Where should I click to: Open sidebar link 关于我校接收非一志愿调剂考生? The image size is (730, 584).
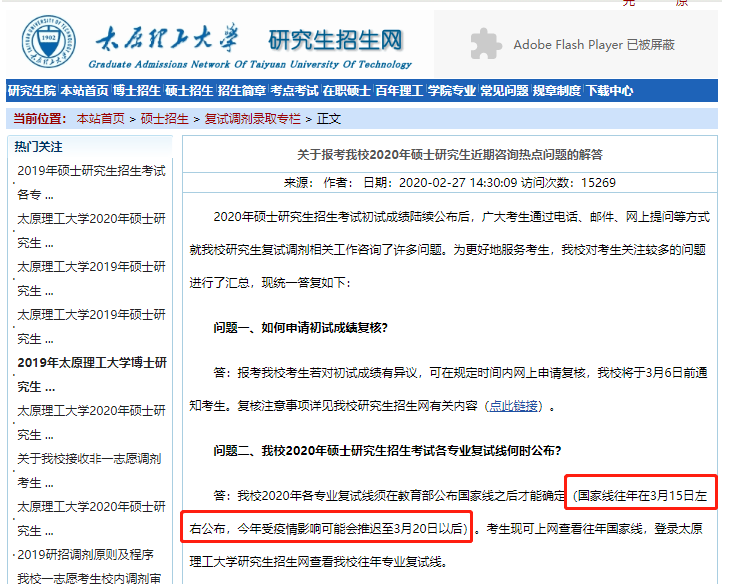point(89,470)
